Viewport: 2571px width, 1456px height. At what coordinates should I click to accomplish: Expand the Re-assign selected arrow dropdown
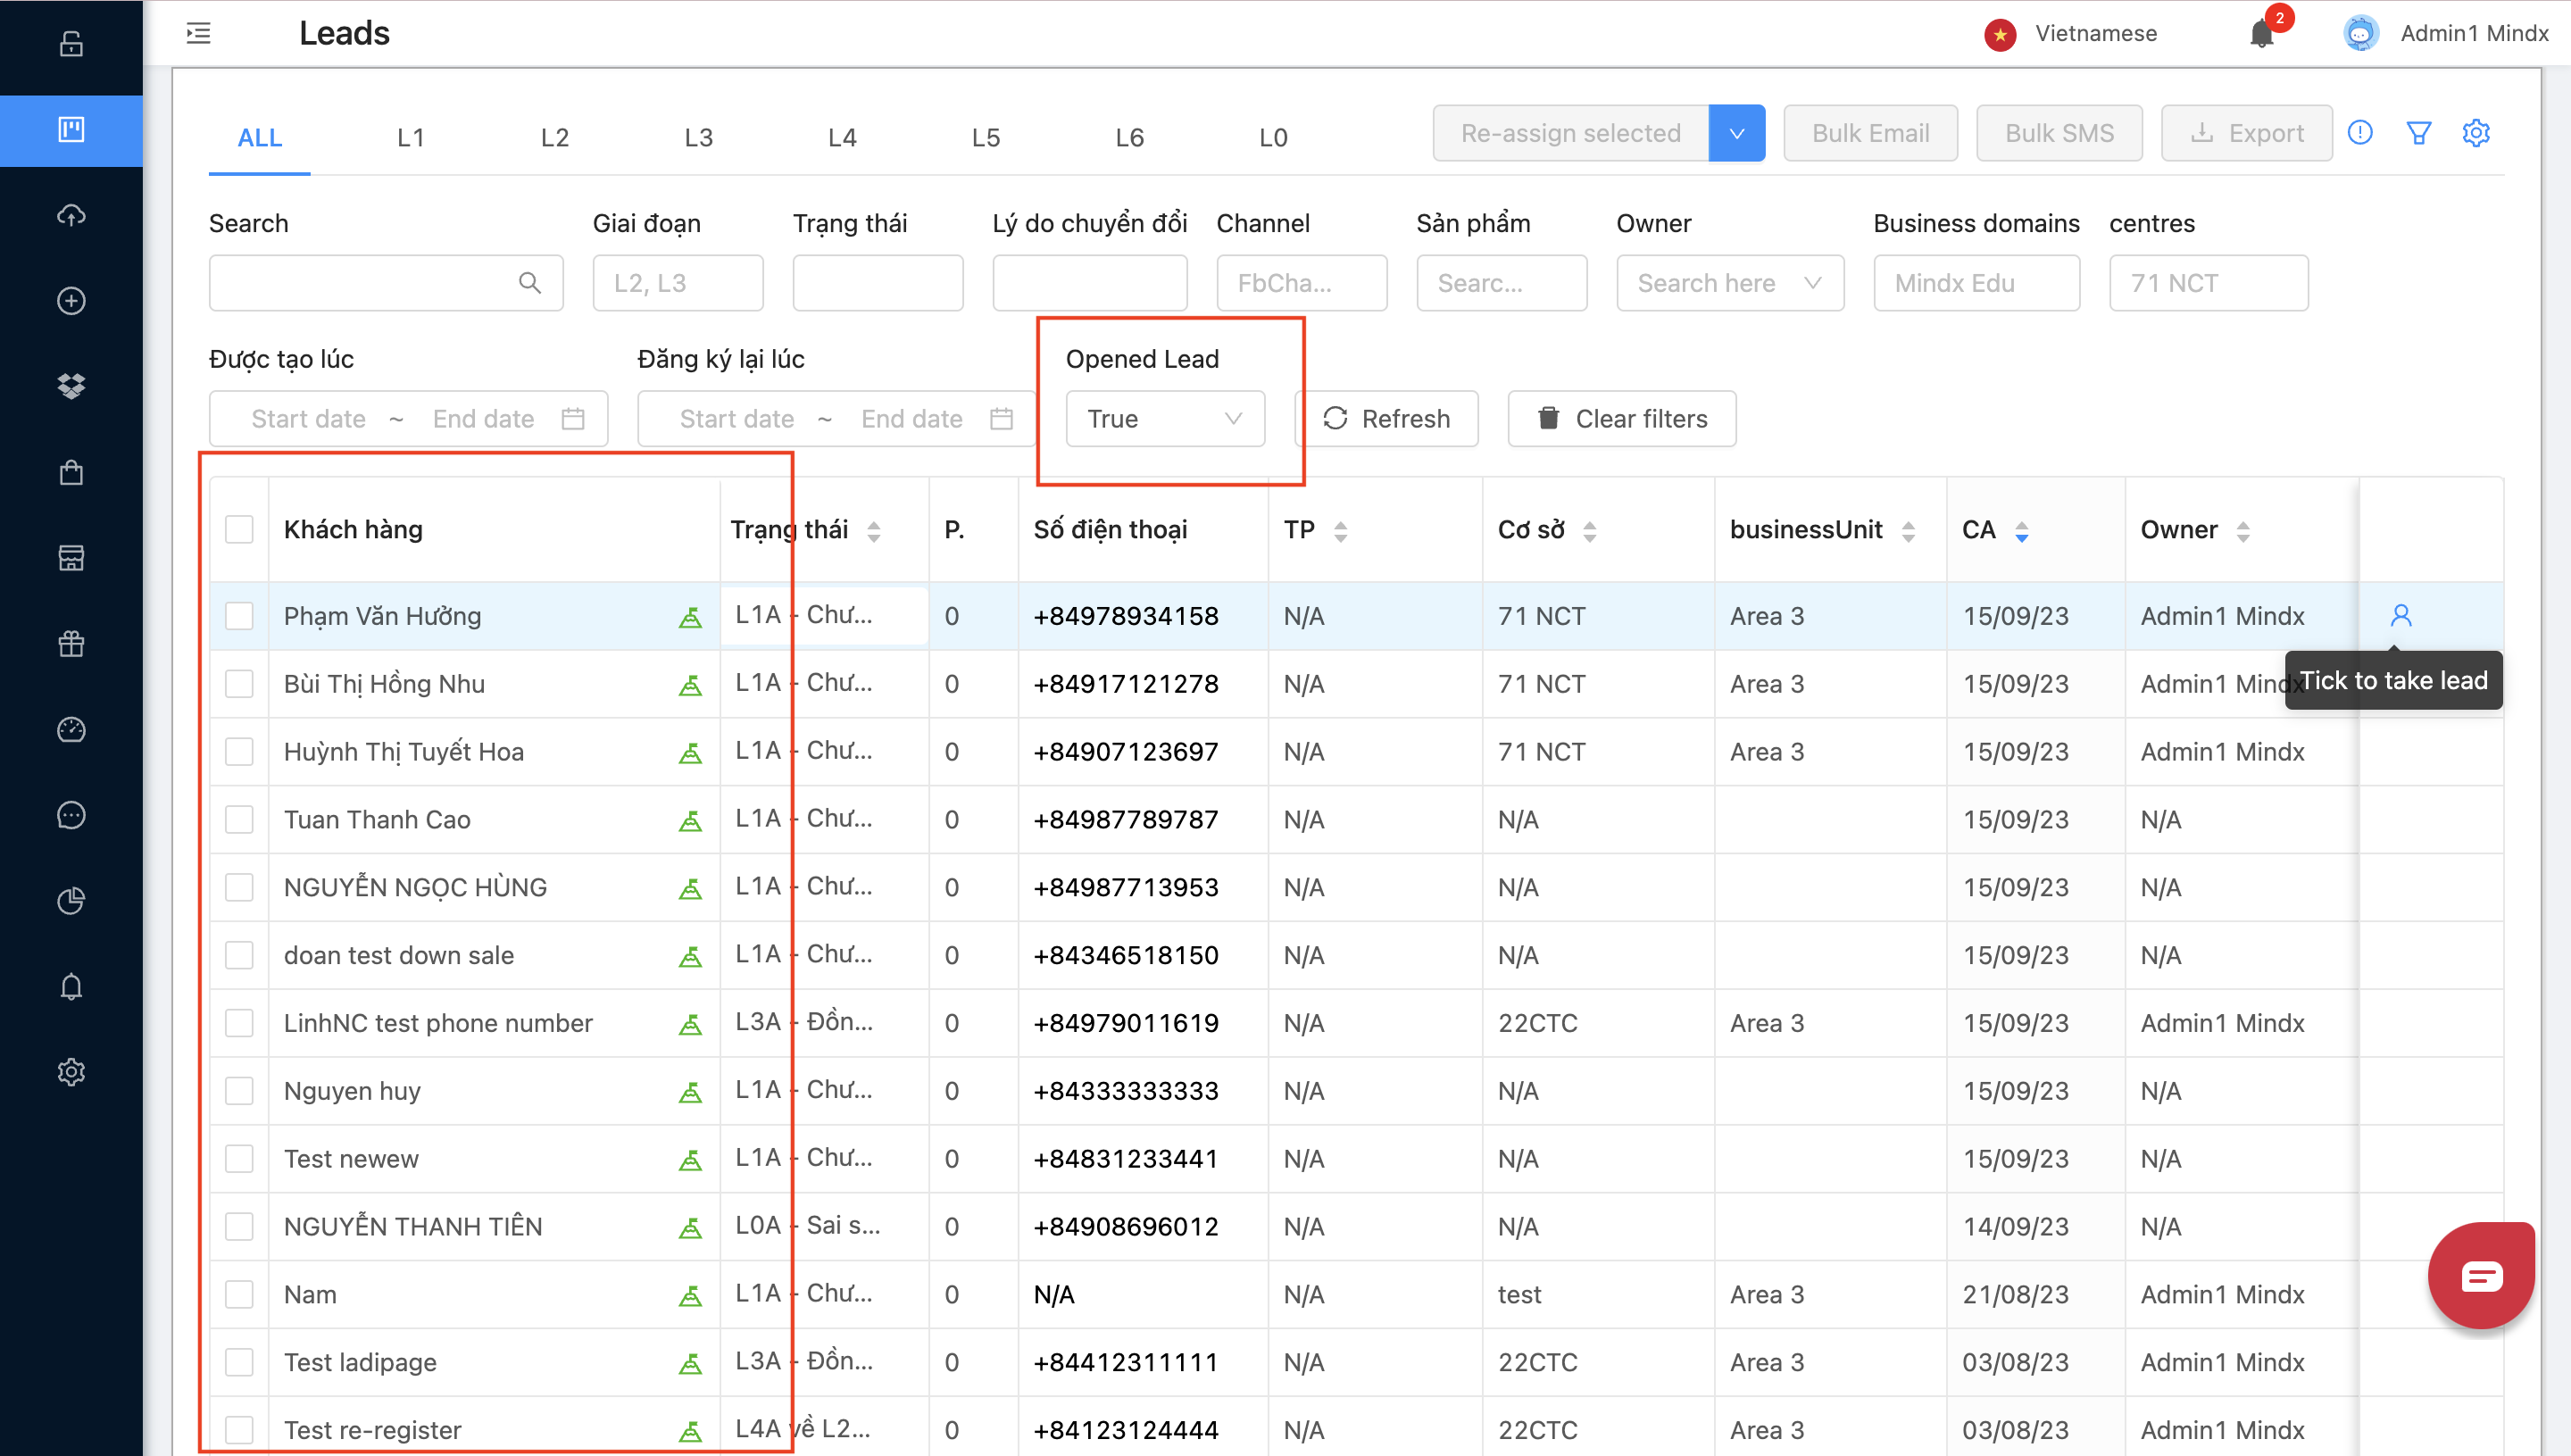[x=1736, y=133]
